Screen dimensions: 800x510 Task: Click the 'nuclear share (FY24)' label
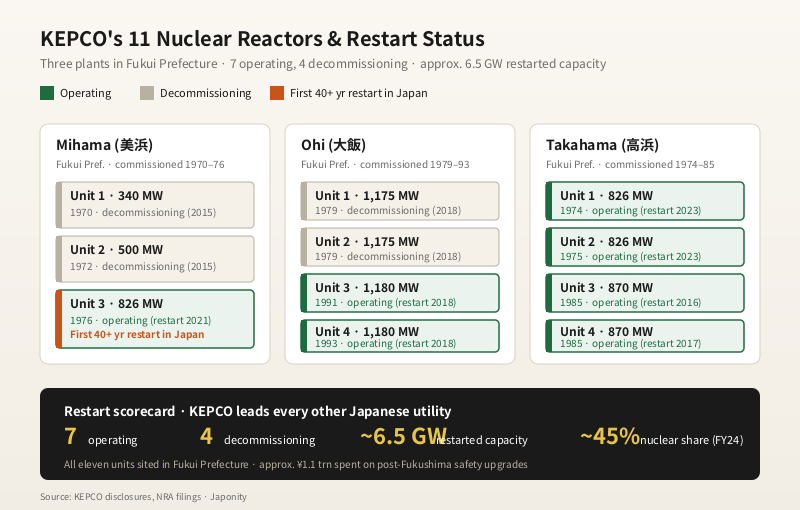point(691,440)
